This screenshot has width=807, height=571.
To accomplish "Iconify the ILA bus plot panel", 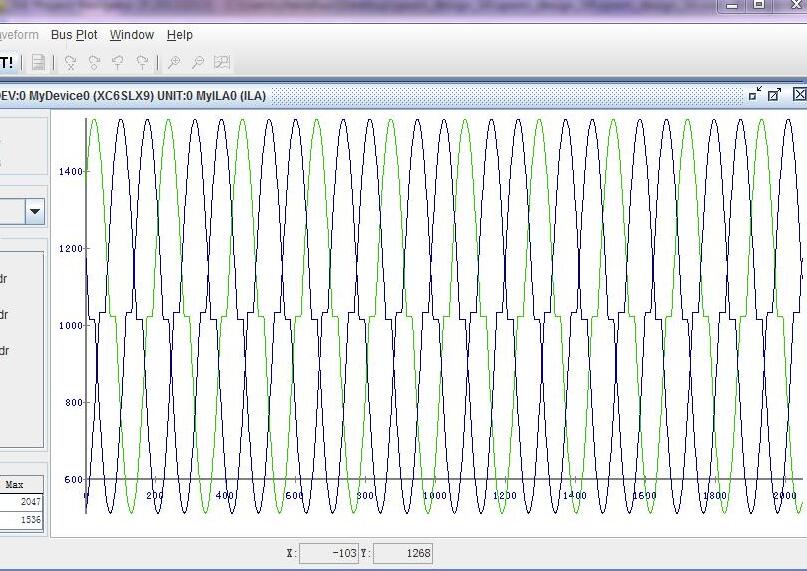I will tap(754, 95).
